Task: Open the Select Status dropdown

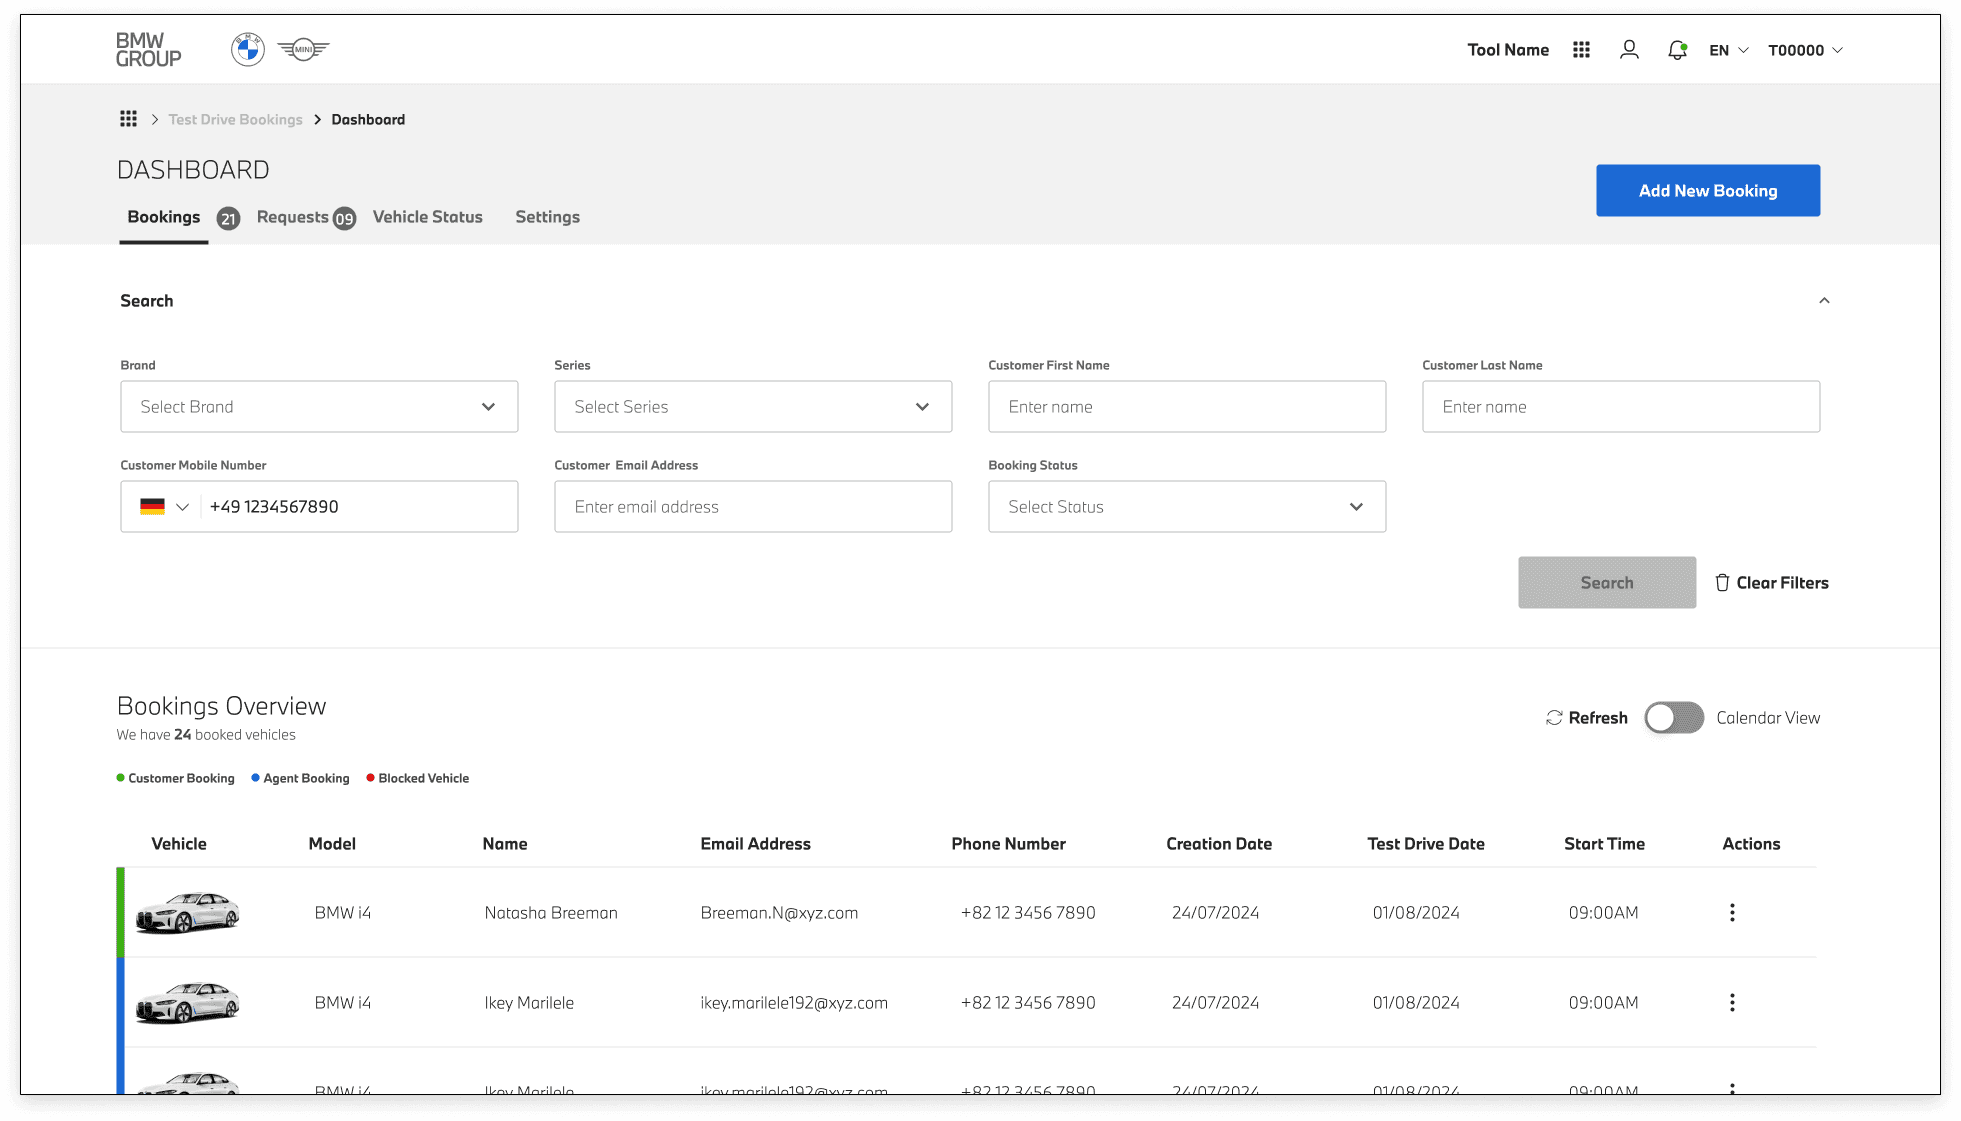Action: pos(1187,507)
